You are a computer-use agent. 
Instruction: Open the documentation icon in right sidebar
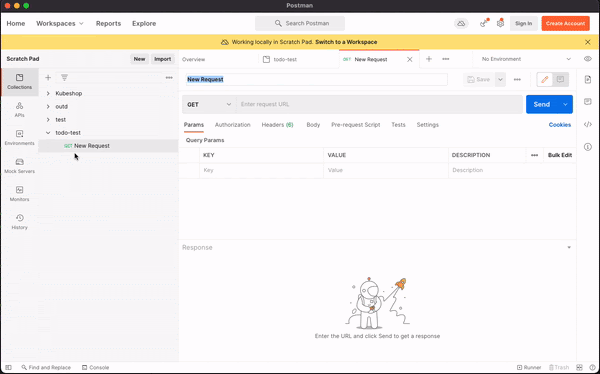pos(588,79)
